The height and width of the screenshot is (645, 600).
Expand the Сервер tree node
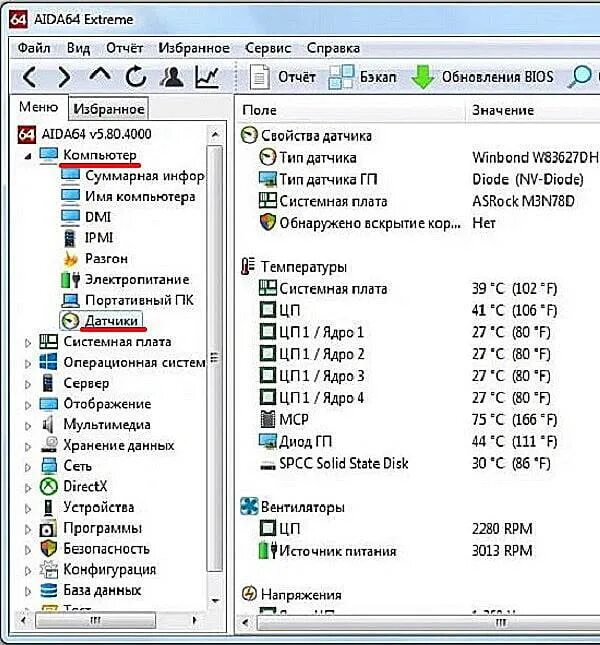28,384
